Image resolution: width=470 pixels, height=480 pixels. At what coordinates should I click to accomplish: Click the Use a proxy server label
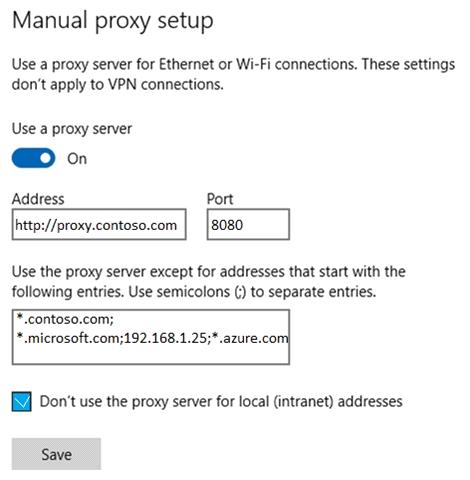[x=72, y=129]
